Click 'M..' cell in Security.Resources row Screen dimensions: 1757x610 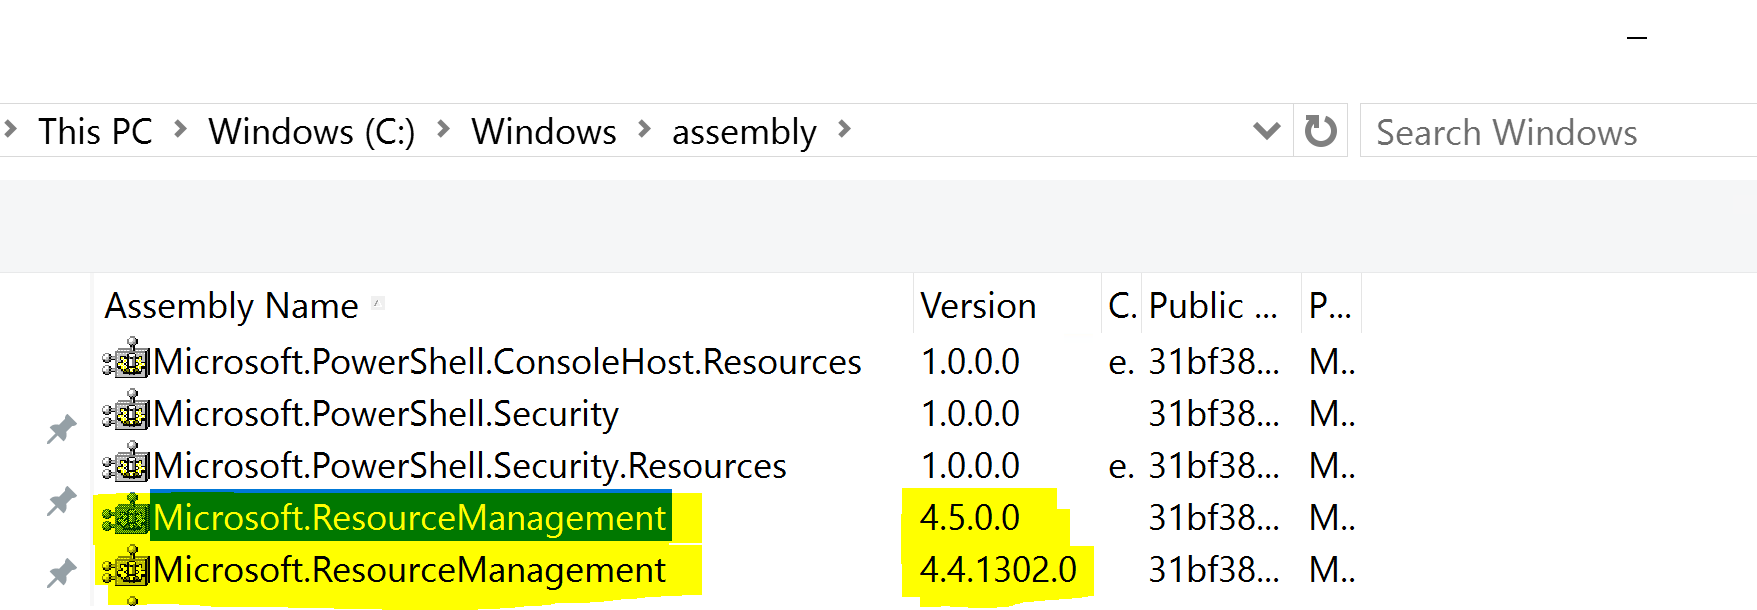(x=1332, y=466)
